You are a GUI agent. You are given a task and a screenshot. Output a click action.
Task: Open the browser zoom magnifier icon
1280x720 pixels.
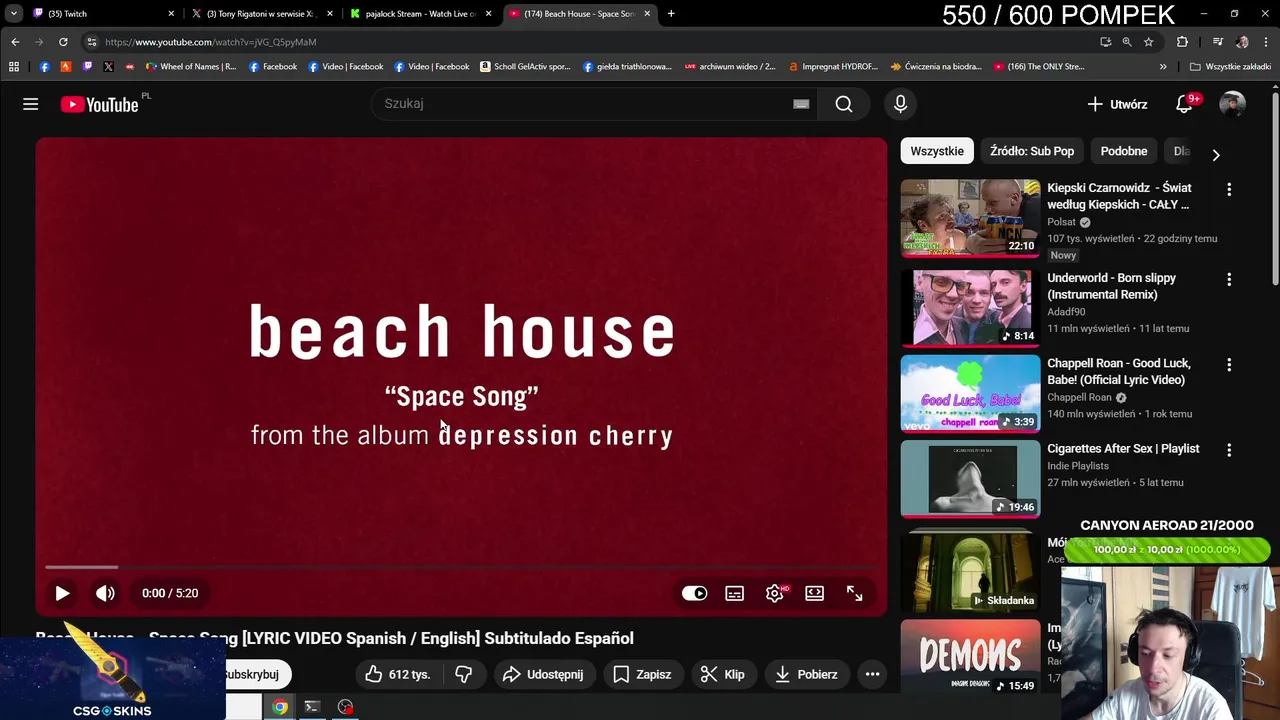pyautogui.click(x=1127, y=42)
